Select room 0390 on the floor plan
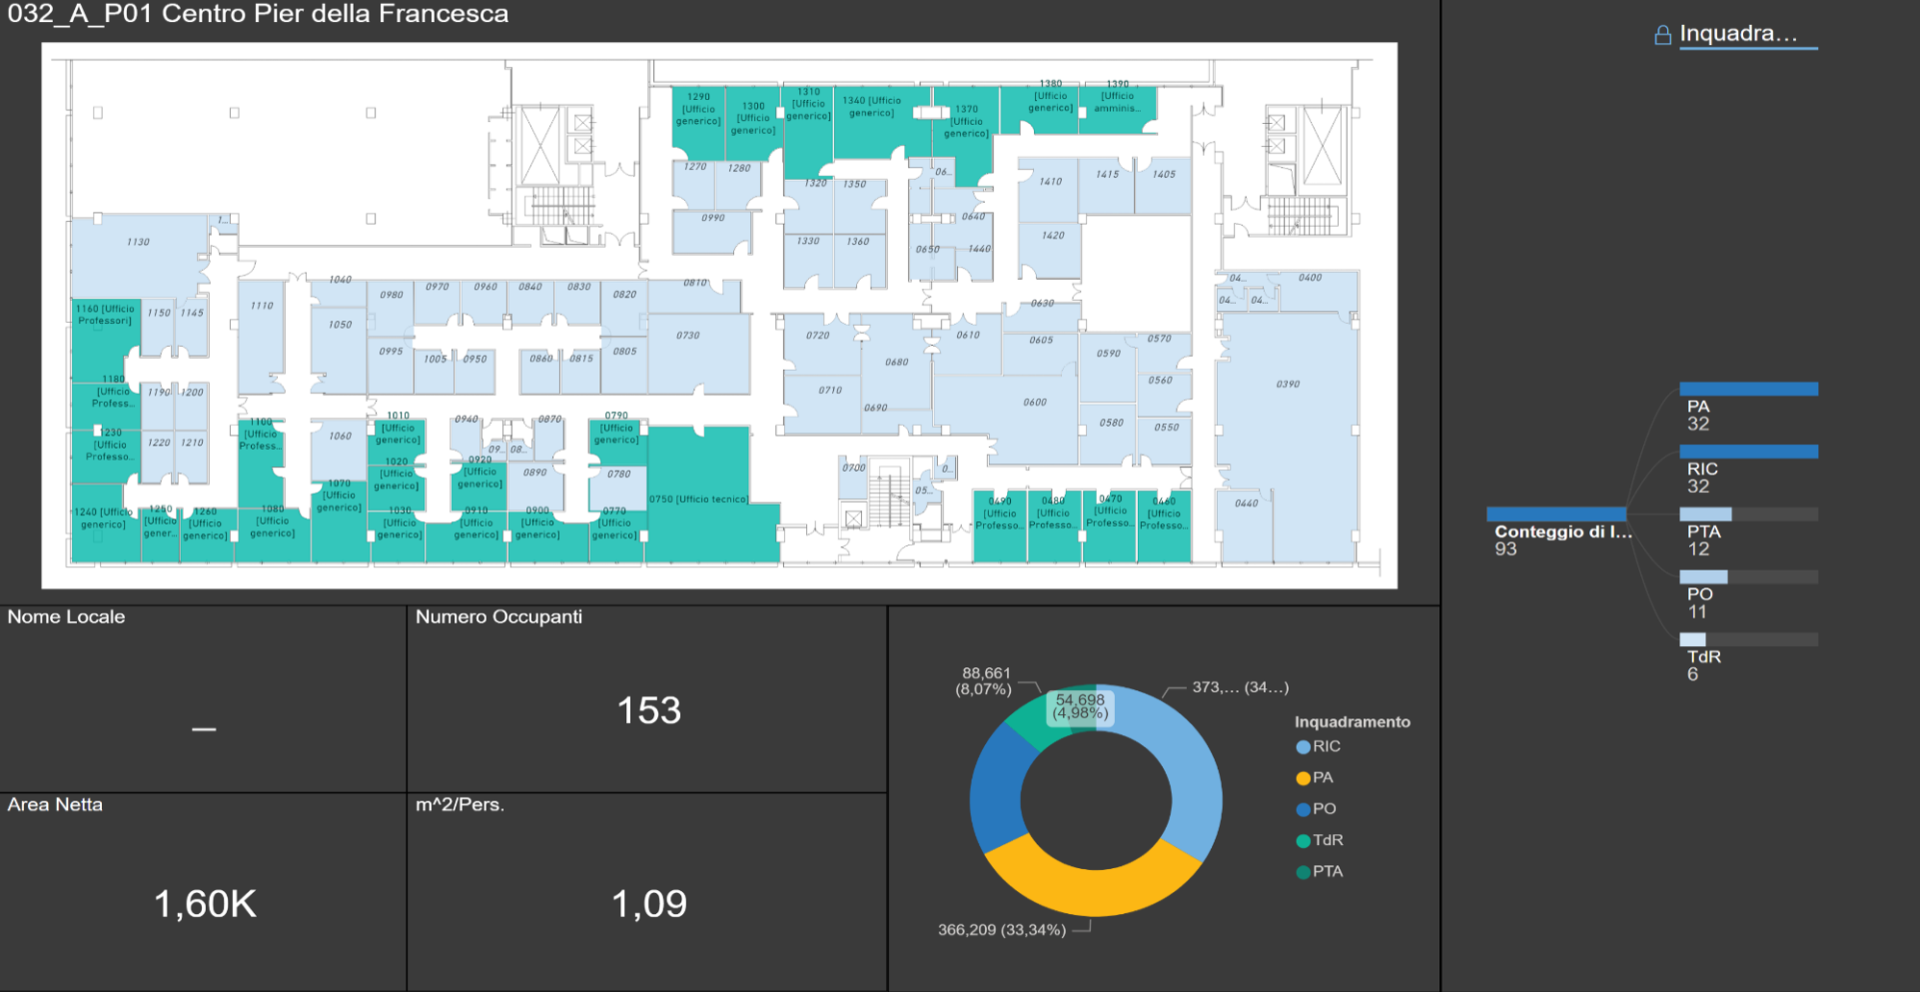This screenshot has width=1920, height=992. click(x=1287, y=420)
